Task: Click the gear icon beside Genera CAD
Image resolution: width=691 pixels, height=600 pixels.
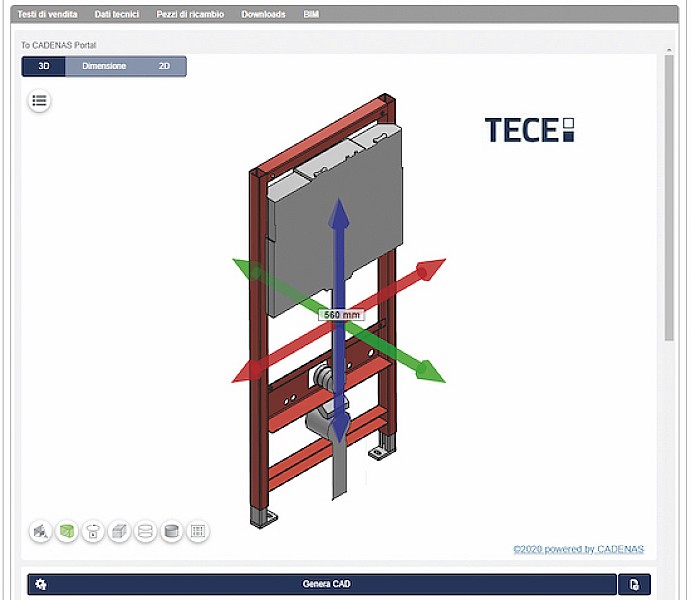Action: pyautogui.click(x=41, y=584)
